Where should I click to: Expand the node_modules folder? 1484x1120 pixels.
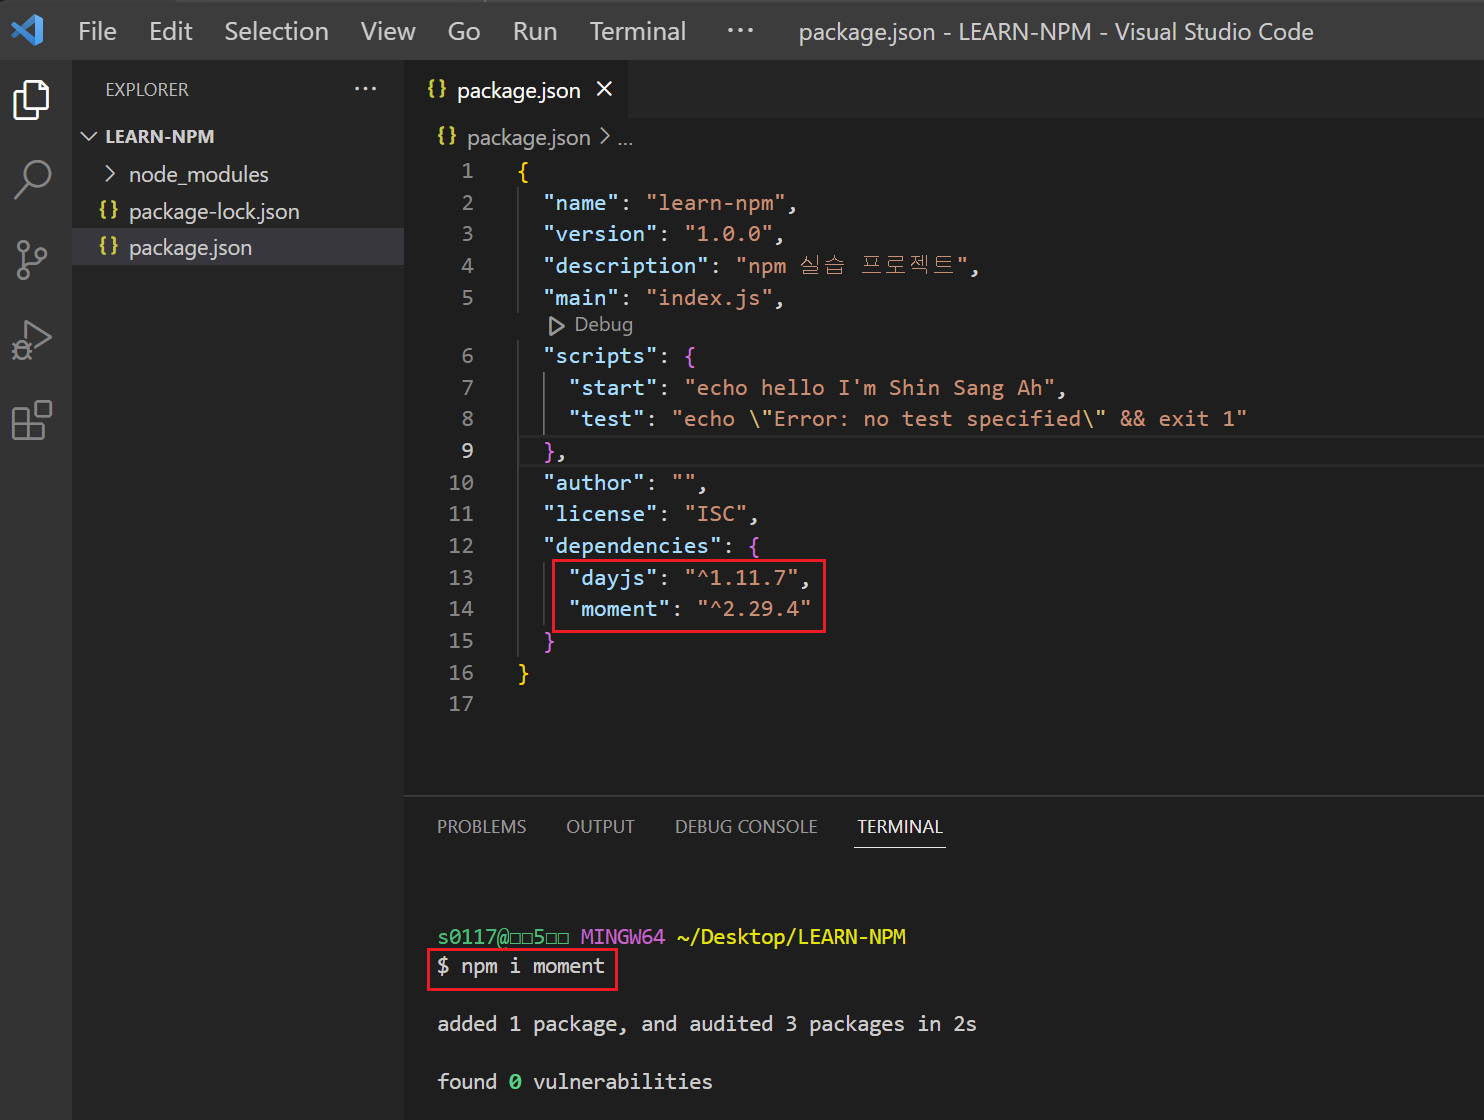pos(110,174)
